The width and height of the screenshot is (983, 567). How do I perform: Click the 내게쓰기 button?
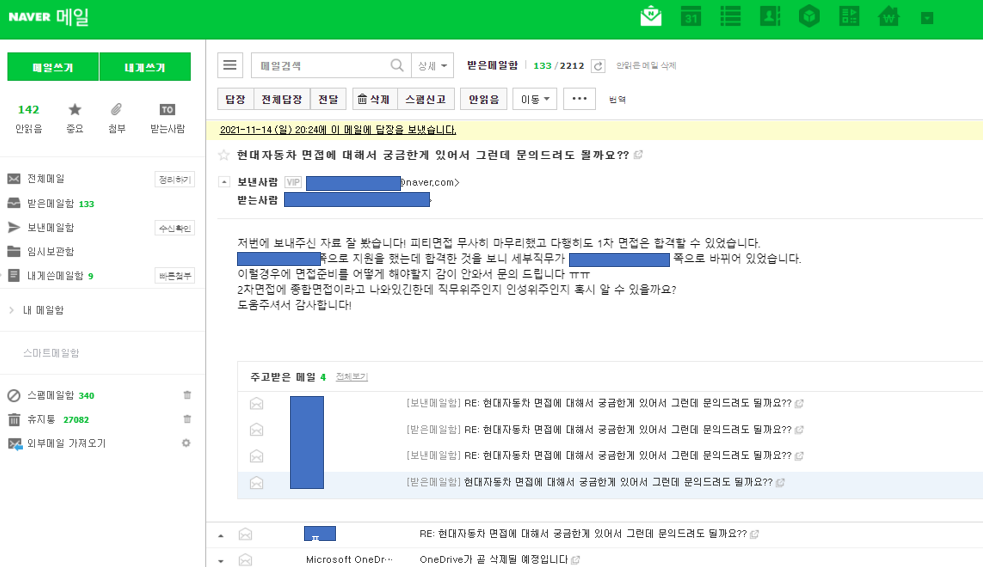145,66
